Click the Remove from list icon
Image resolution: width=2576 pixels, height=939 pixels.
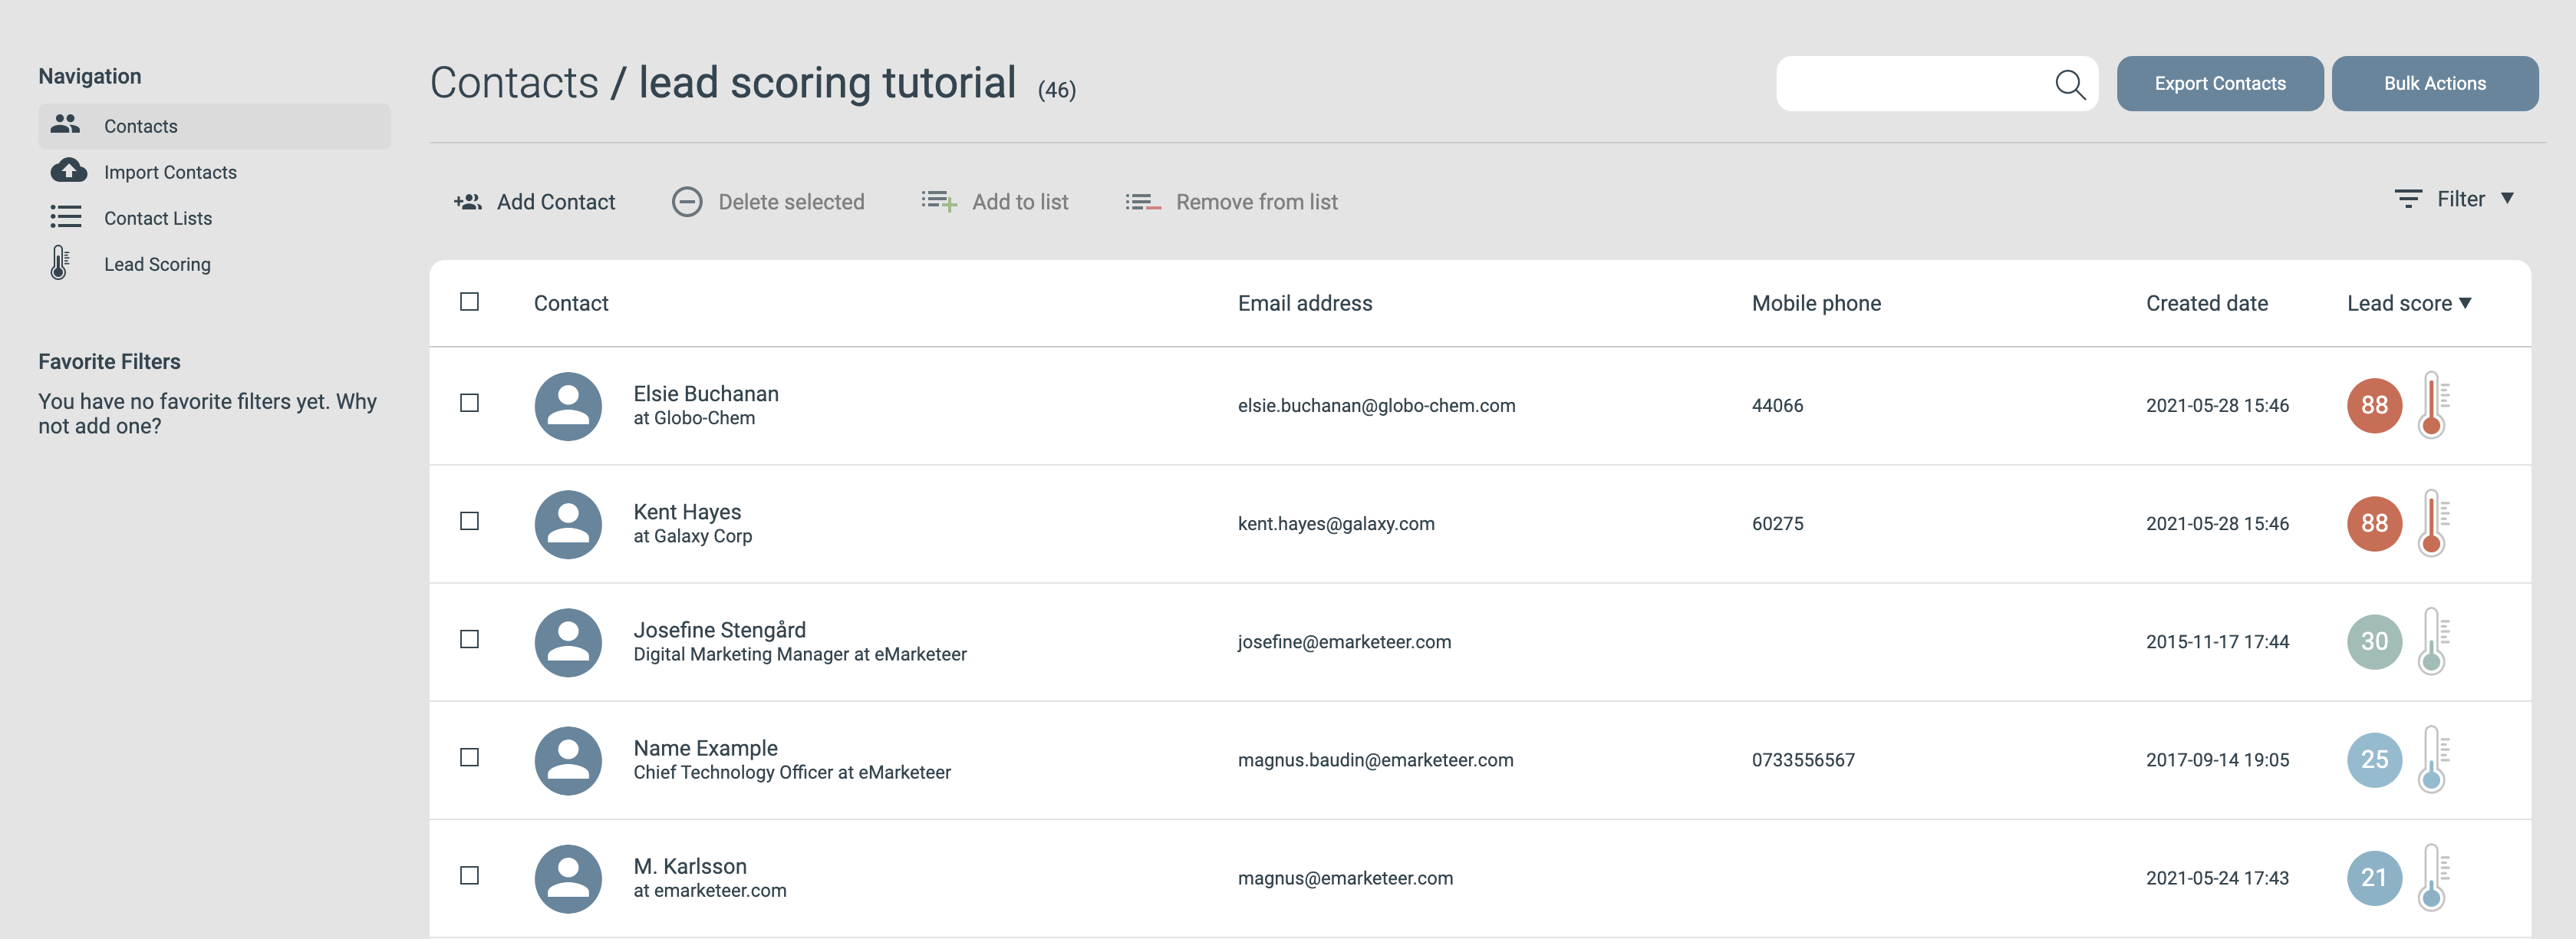click(1143, 202)
